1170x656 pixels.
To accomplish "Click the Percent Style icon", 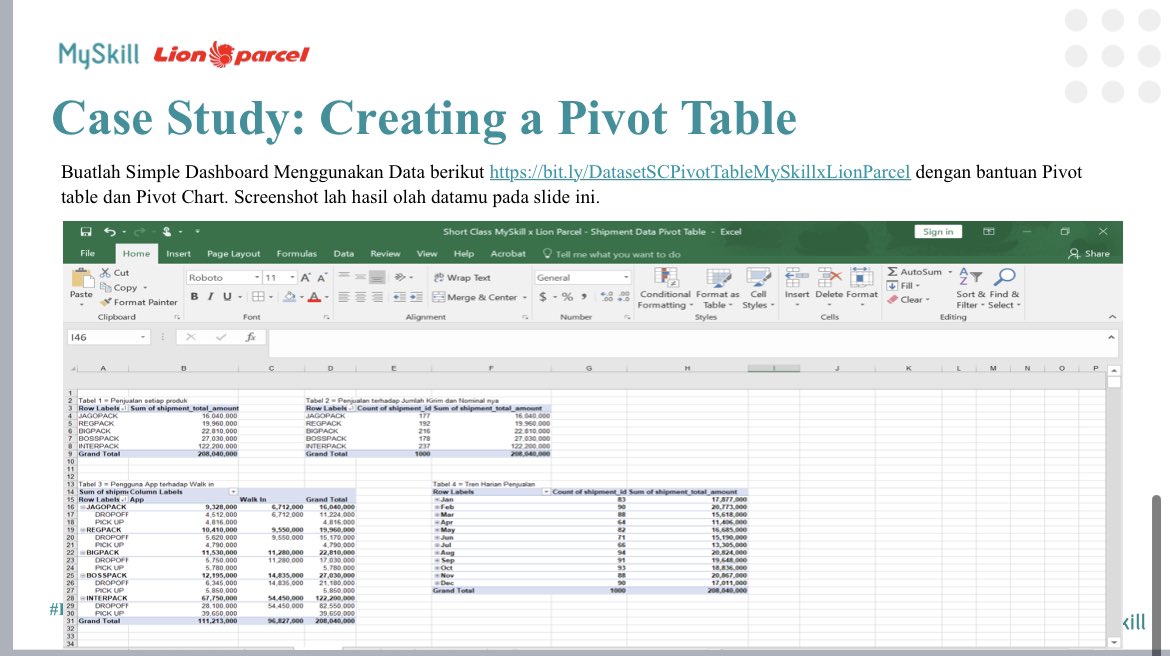I will click(567, 297).
